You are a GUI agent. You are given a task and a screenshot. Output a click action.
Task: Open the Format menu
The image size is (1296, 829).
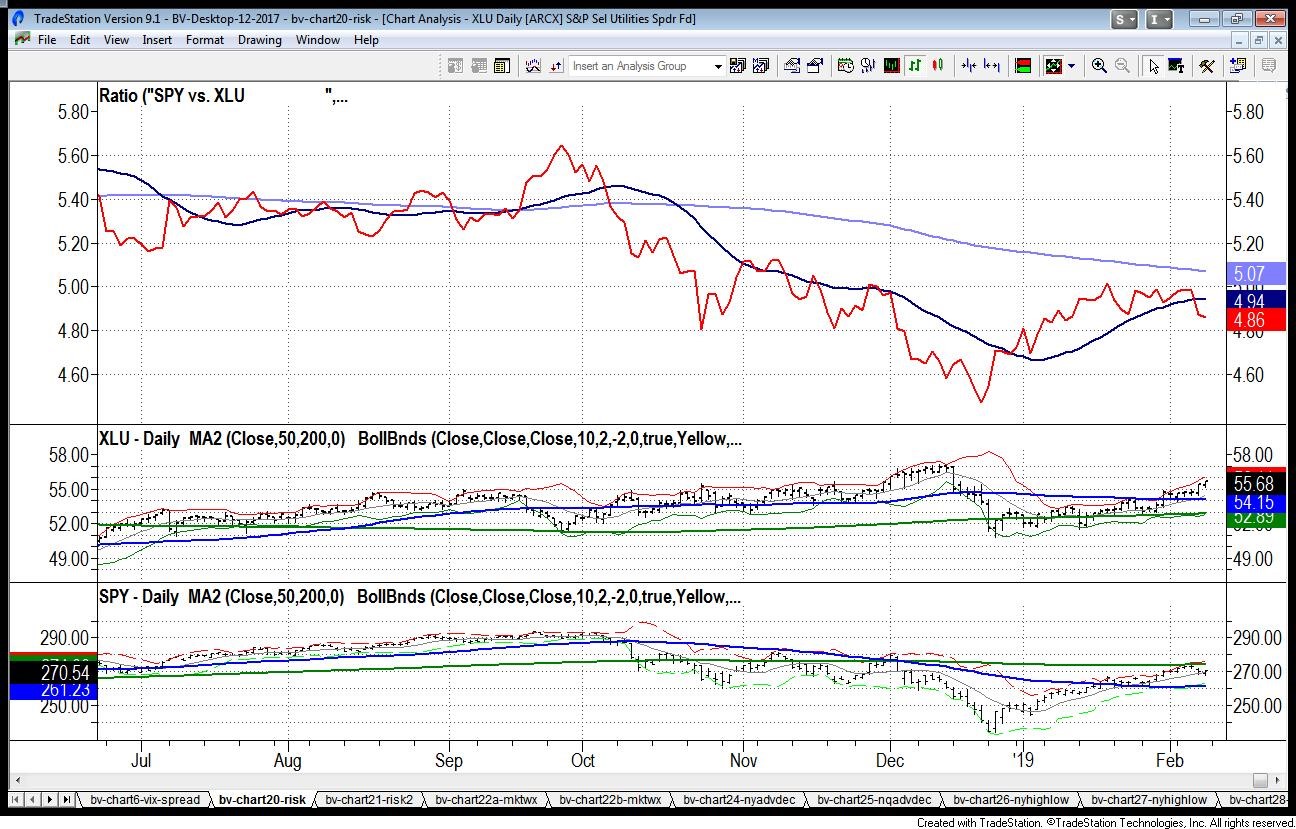205,40
